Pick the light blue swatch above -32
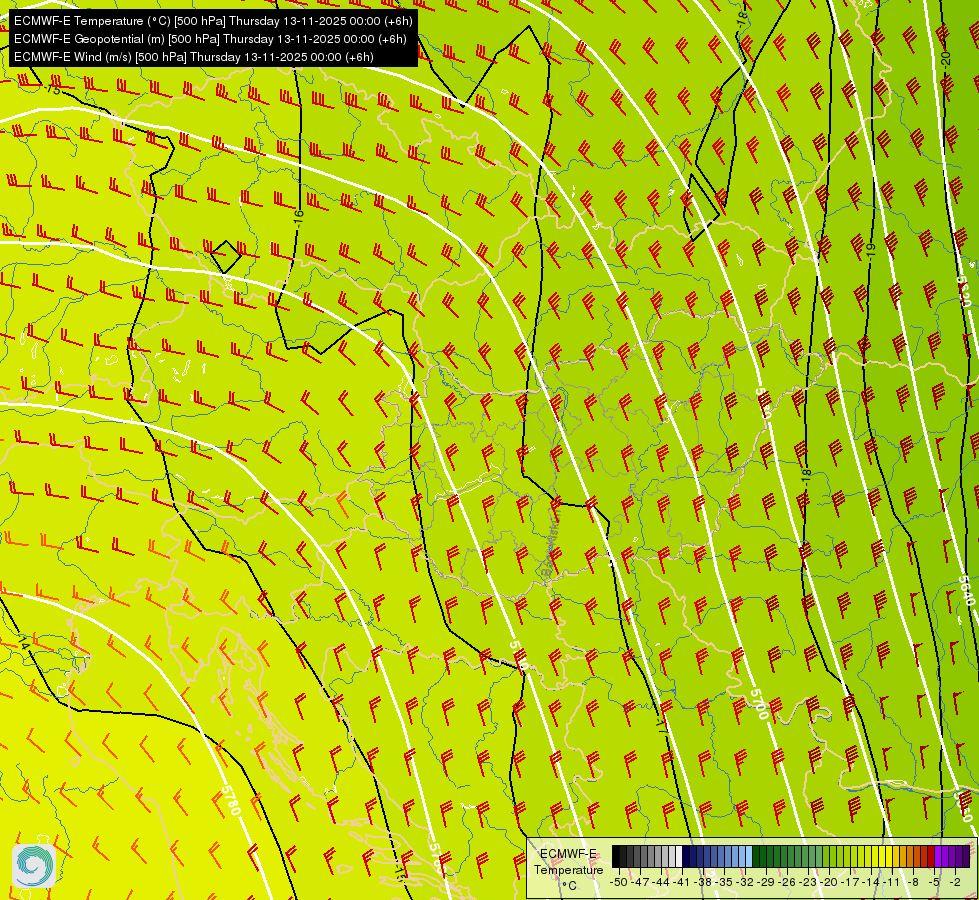Viewport: 979px width, 900px height. click(x=749, y=856)
